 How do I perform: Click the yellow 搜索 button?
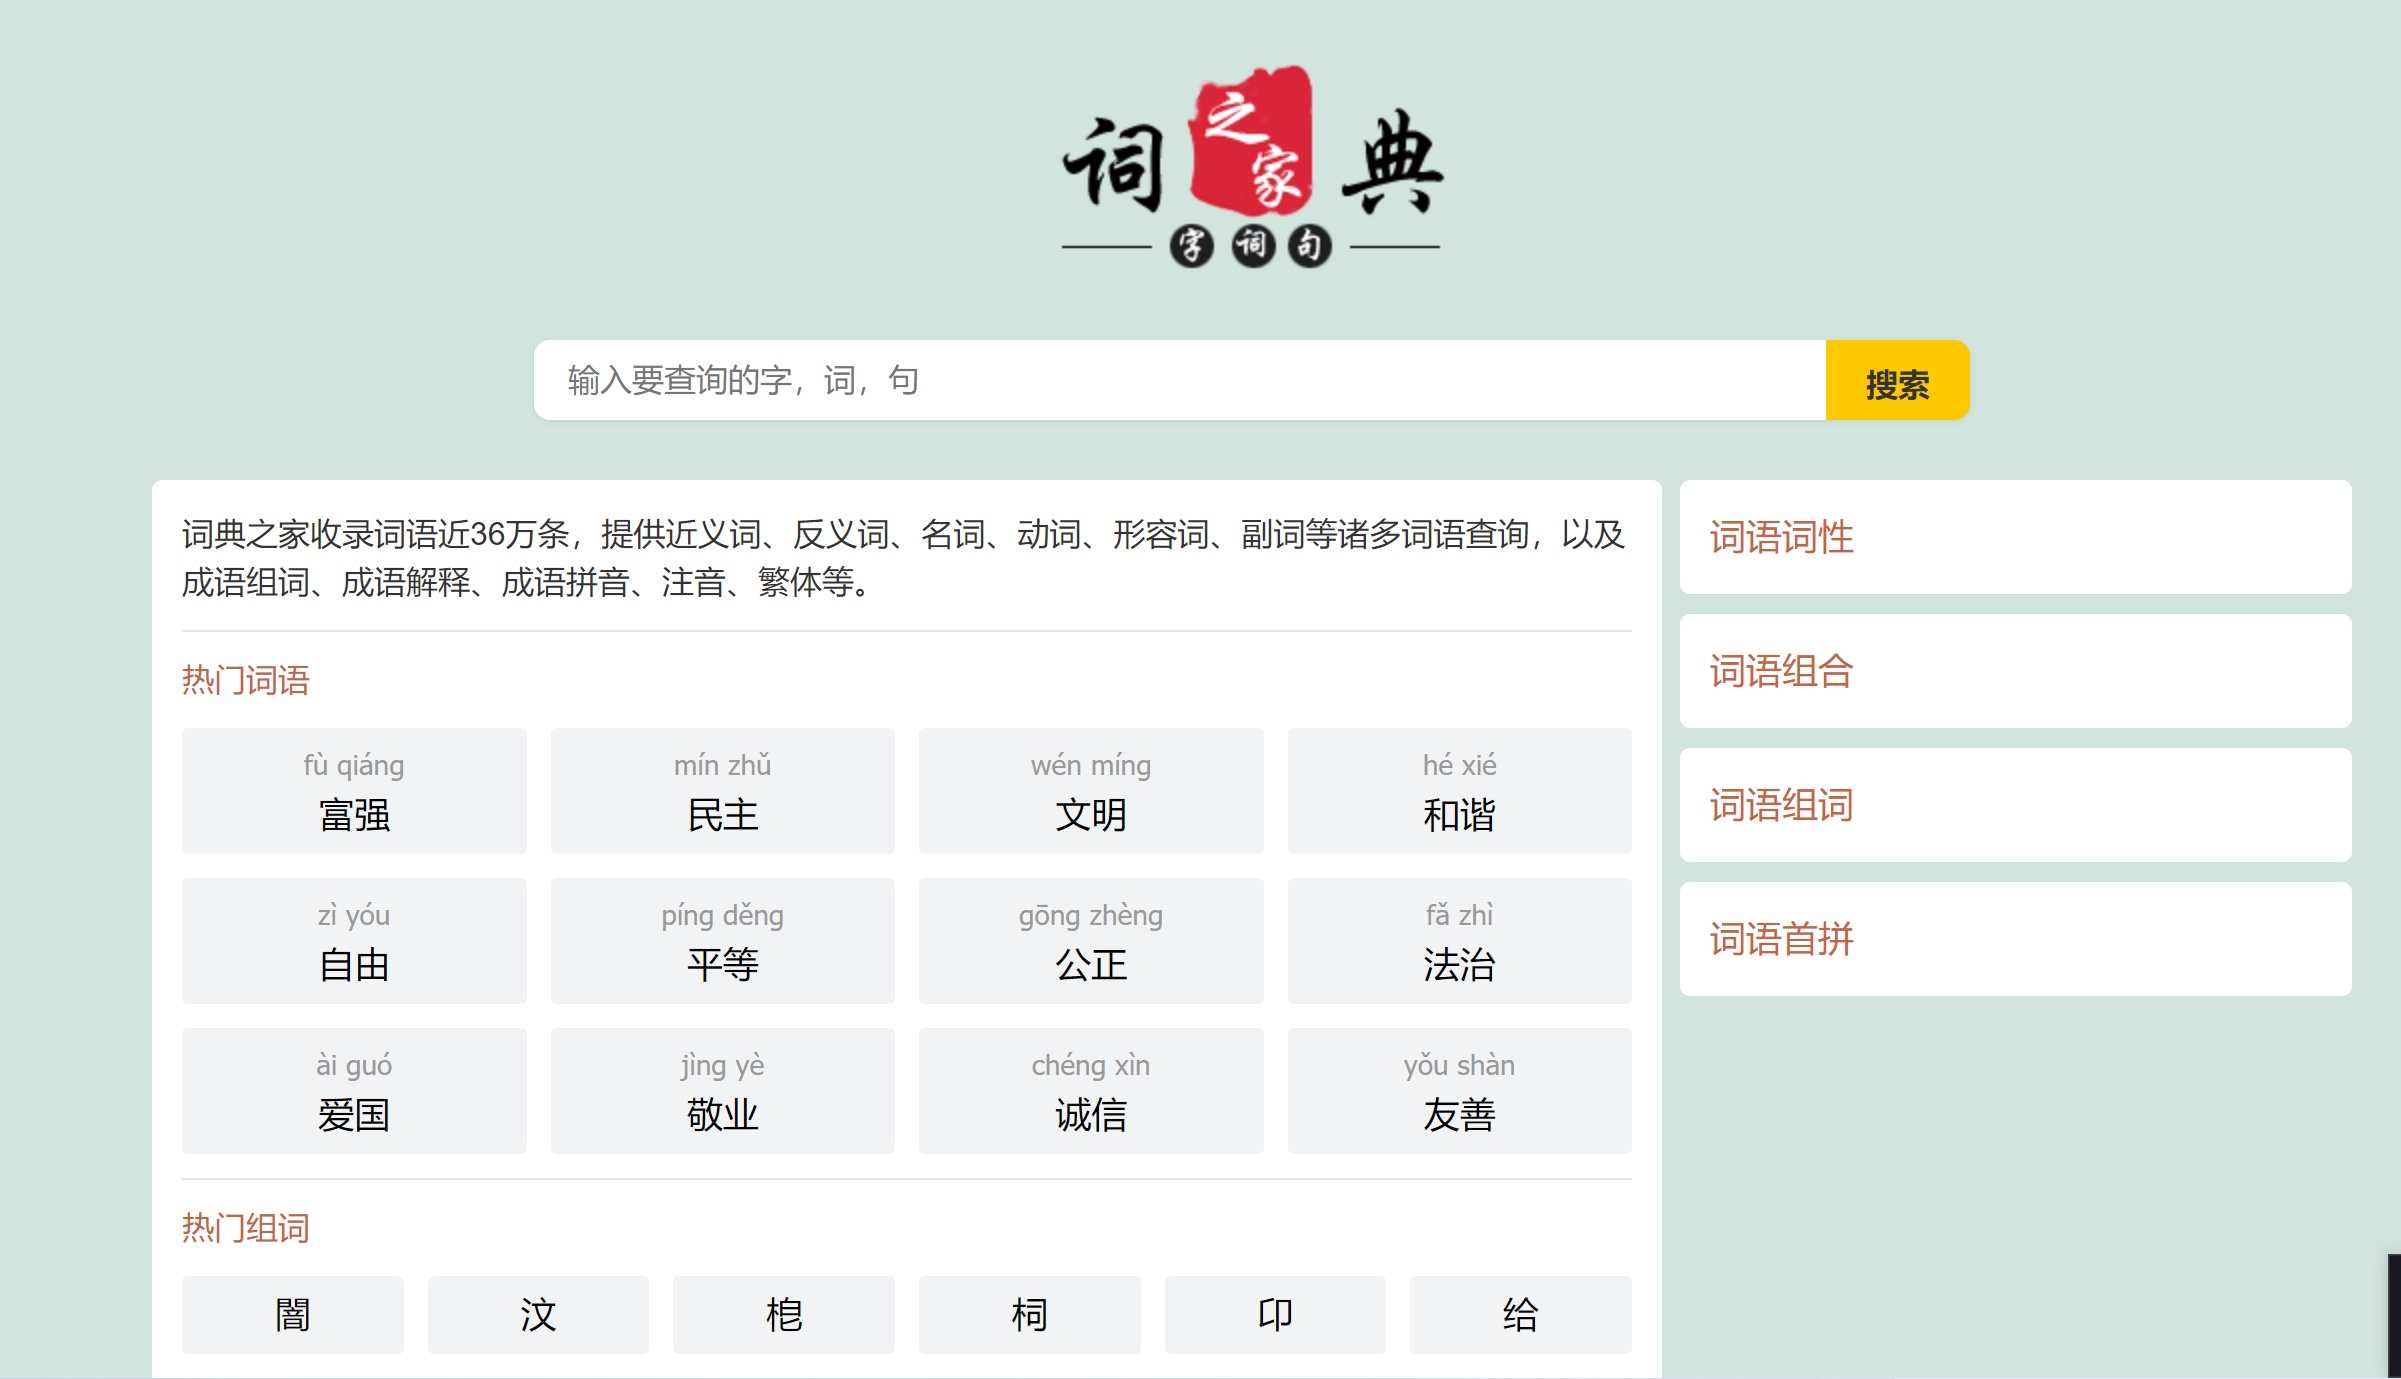coord(1897,380)
